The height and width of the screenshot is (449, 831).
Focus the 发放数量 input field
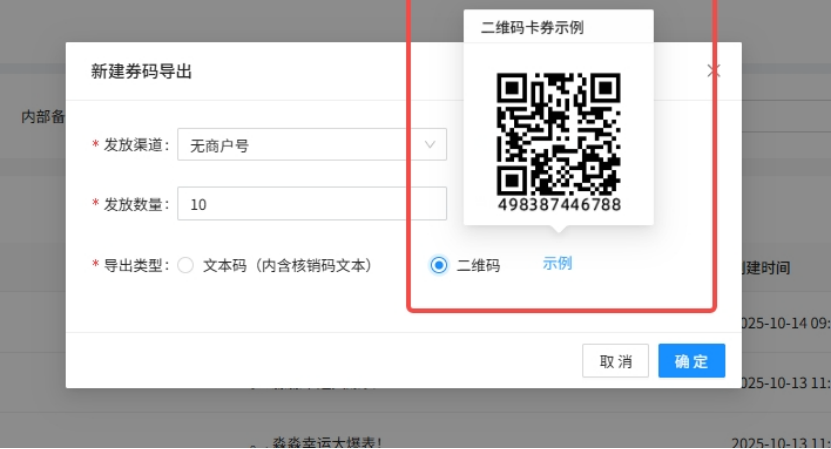coord(312,204)
